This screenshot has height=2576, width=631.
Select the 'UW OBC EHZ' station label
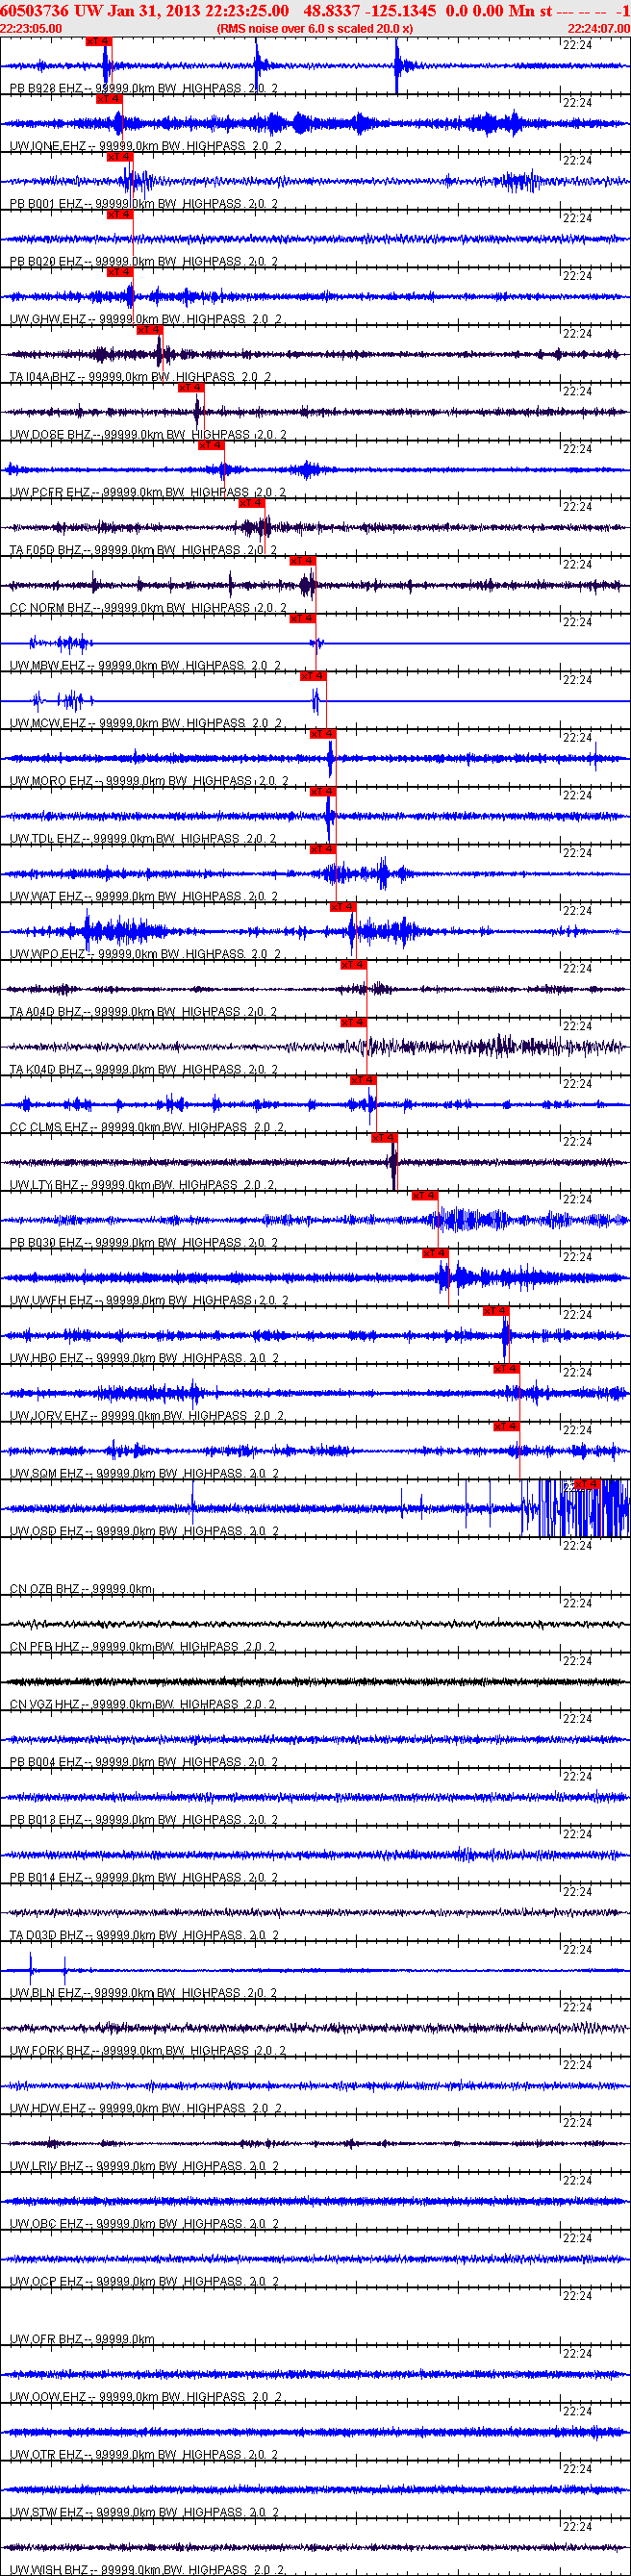point(47,2224)
